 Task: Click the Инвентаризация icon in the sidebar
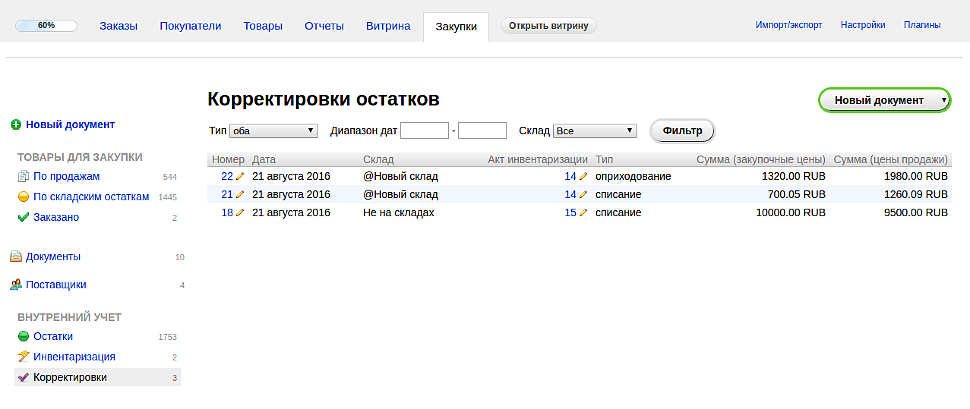[24, 356]
